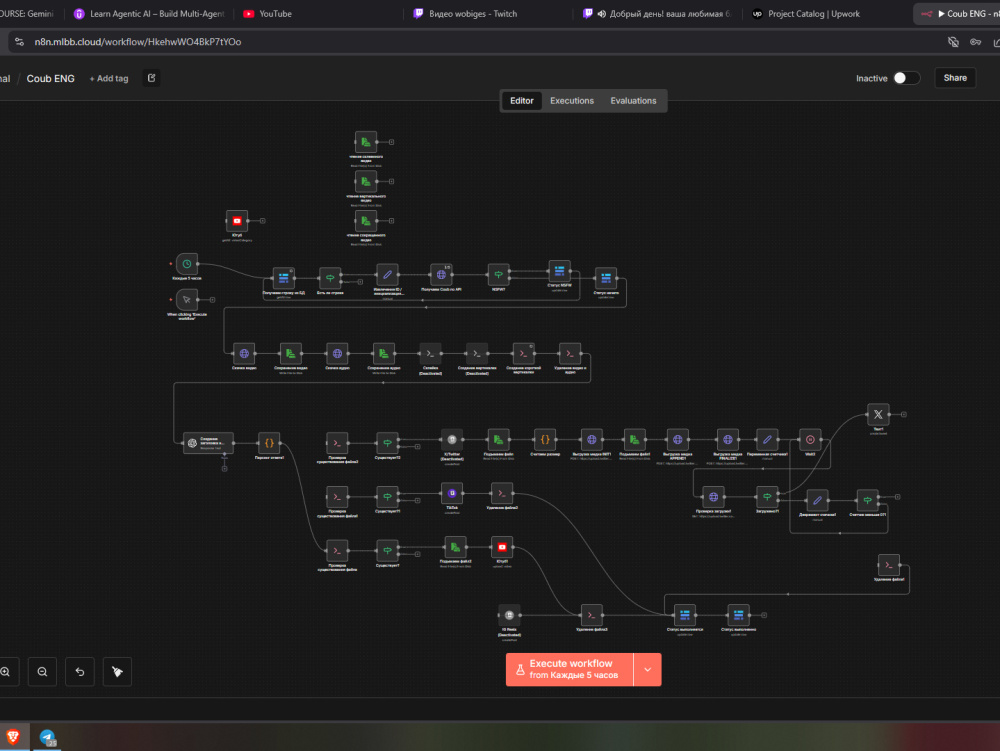This screenshot has width=1000, height=751.
Task: Click the Share button
Action: 955,78
